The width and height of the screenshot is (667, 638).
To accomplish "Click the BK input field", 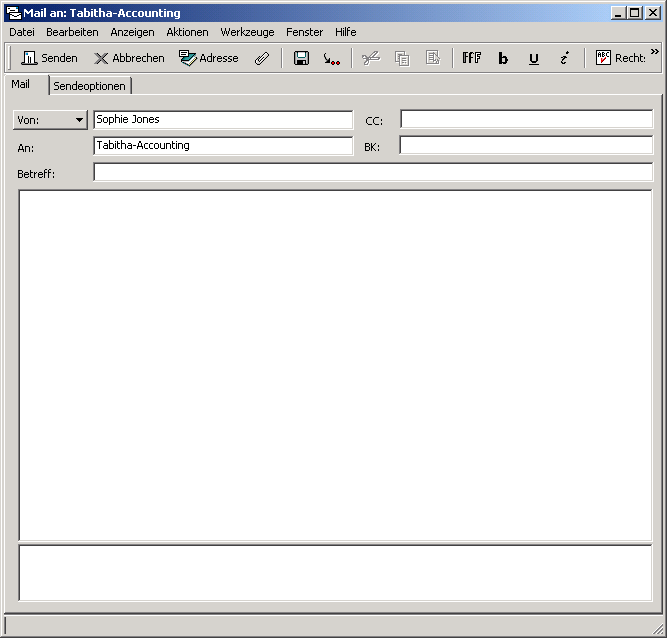I will point(527,145).
